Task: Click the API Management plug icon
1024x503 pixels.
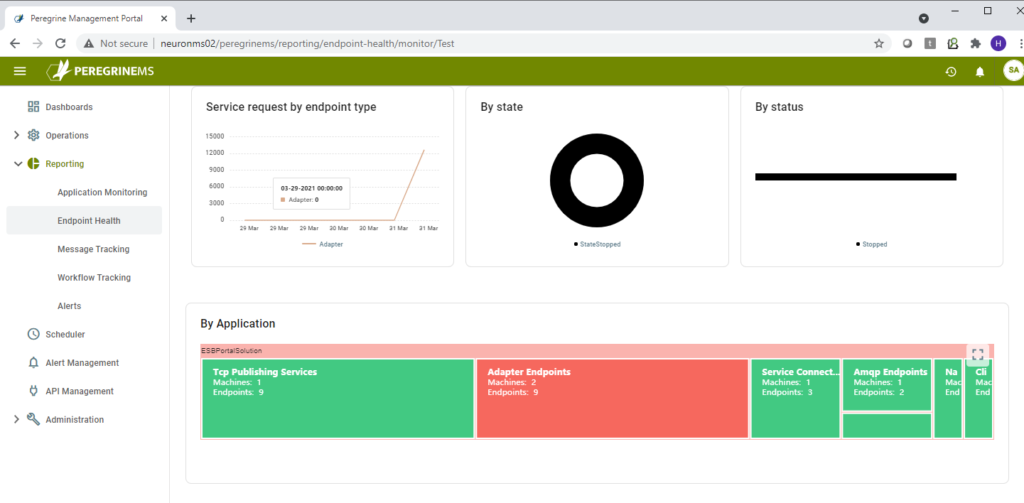Action: pos(33,391)
